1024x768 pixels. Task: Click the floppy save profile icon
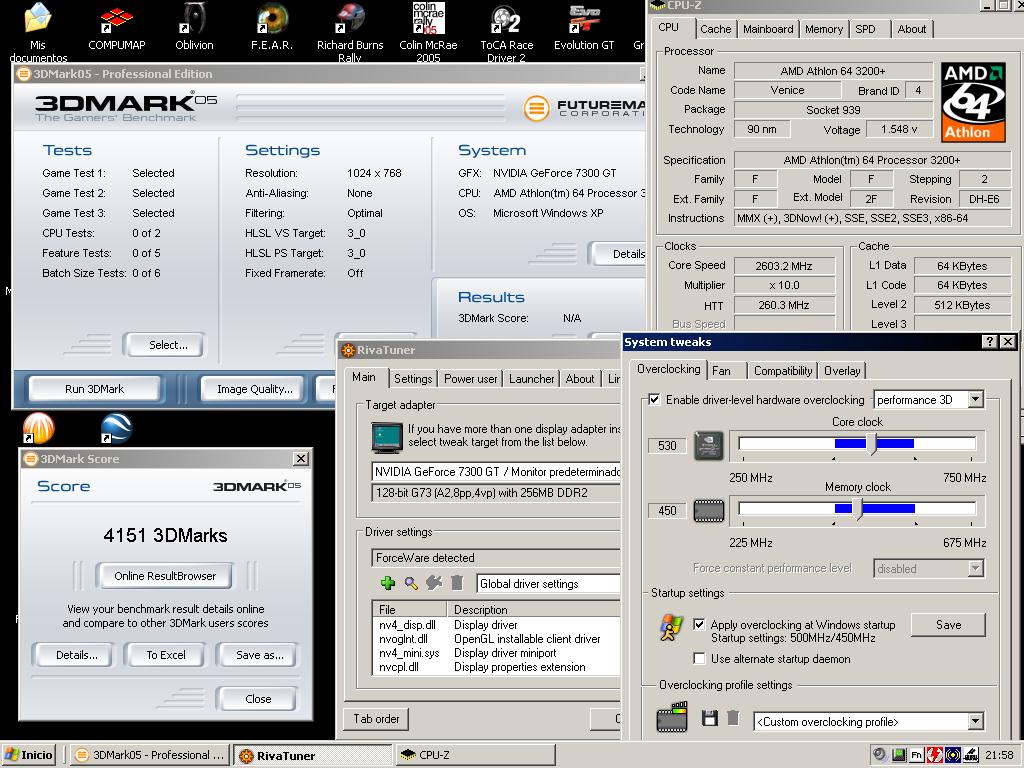click(x=709, y=718)
